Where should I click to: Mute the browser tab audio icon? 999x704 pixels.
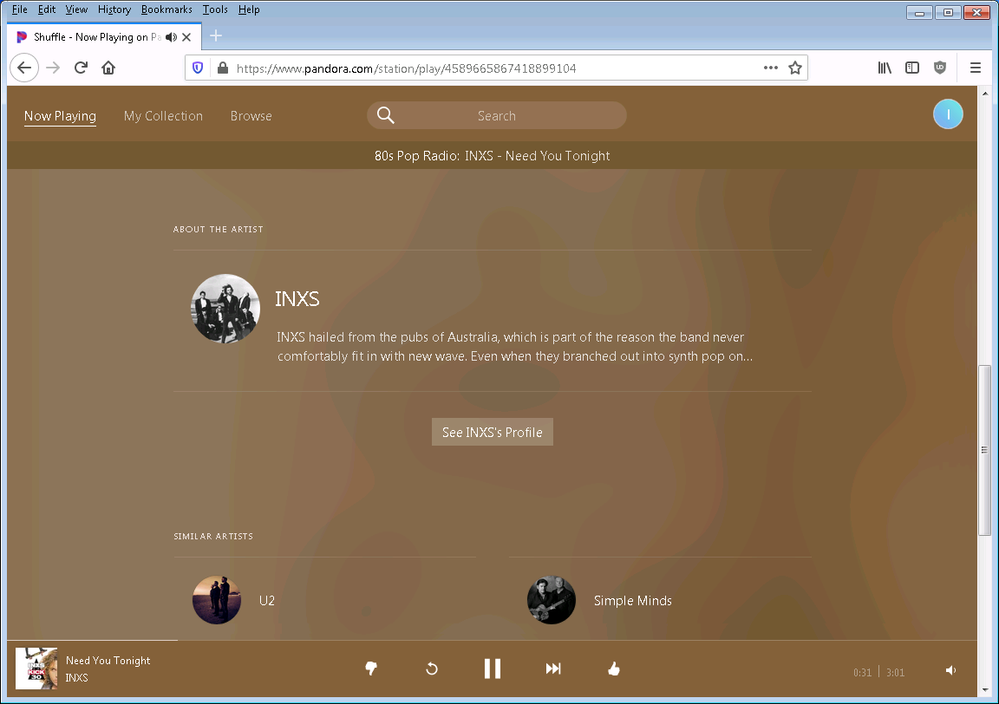[171, 37]
